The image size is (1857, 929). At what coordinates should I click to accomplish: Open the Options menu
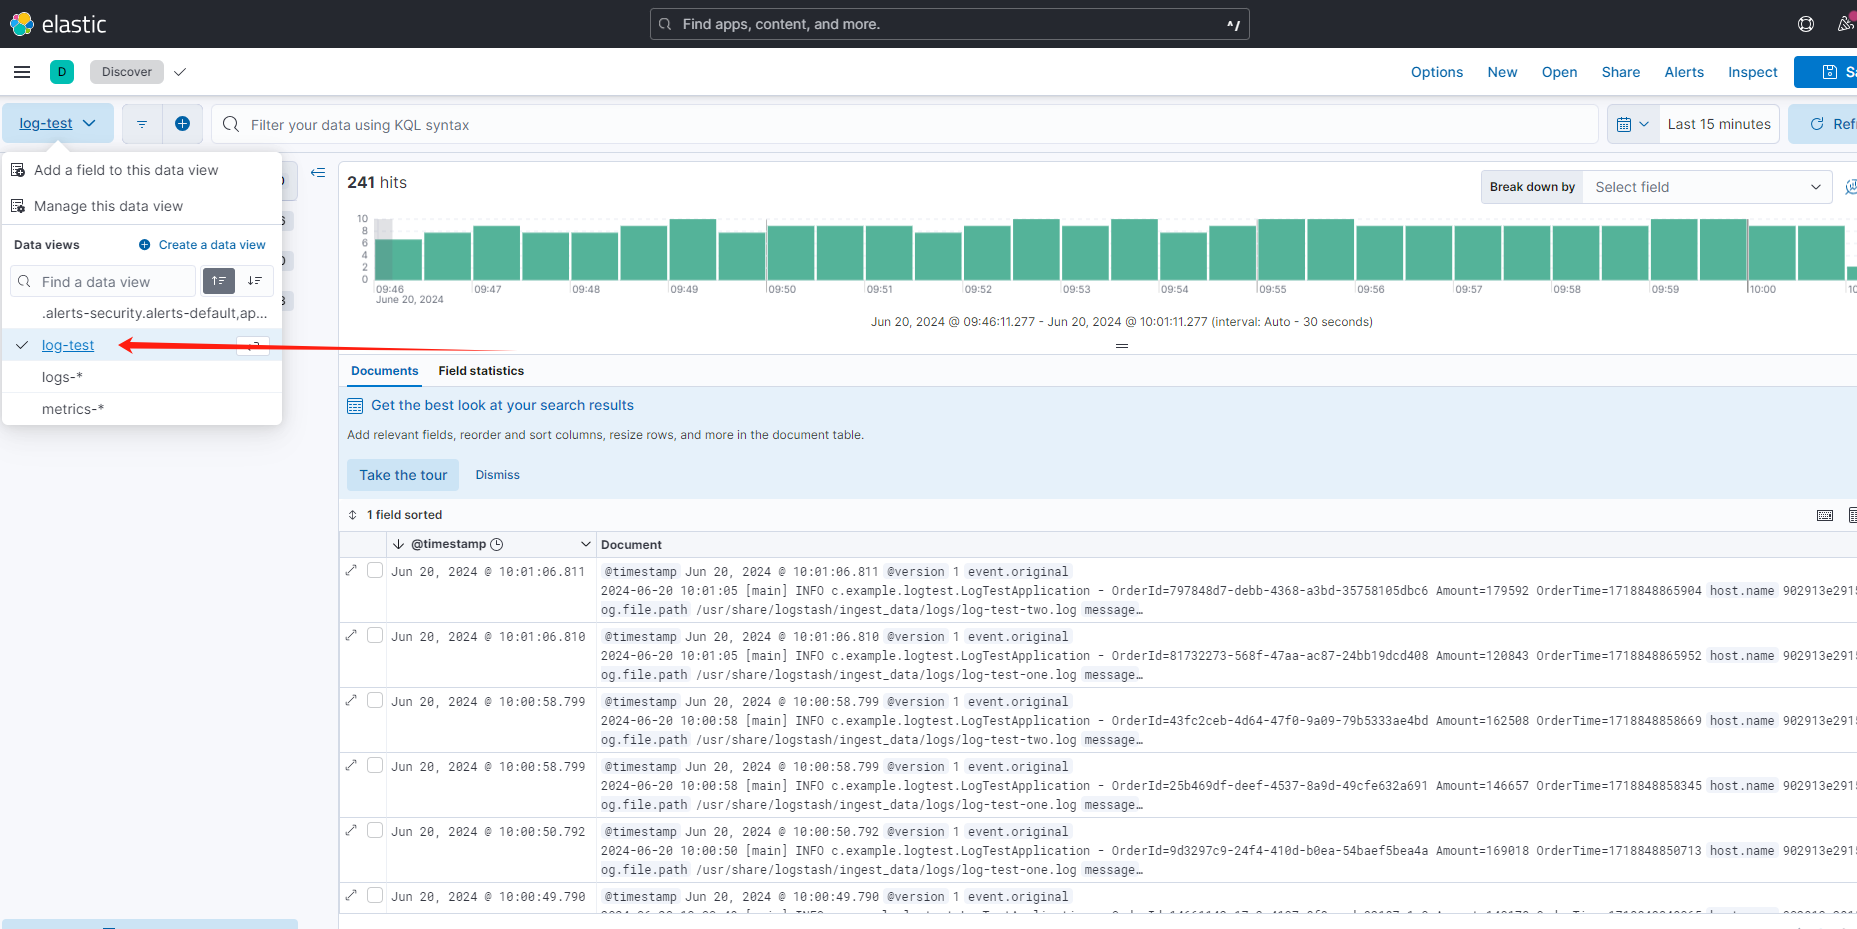1437,72
